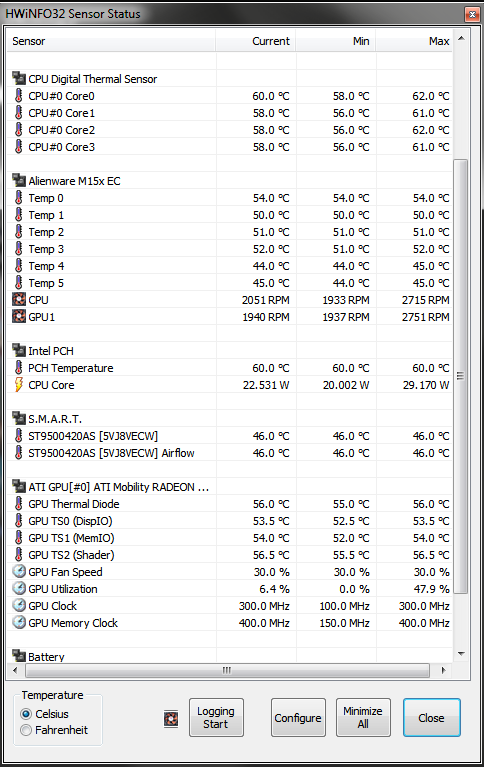Image resolution: width=484 pixels, height=767 pixels.
Task: Select the GPU TS1 (MemIO) row
Action: click(x=230, y=538)
